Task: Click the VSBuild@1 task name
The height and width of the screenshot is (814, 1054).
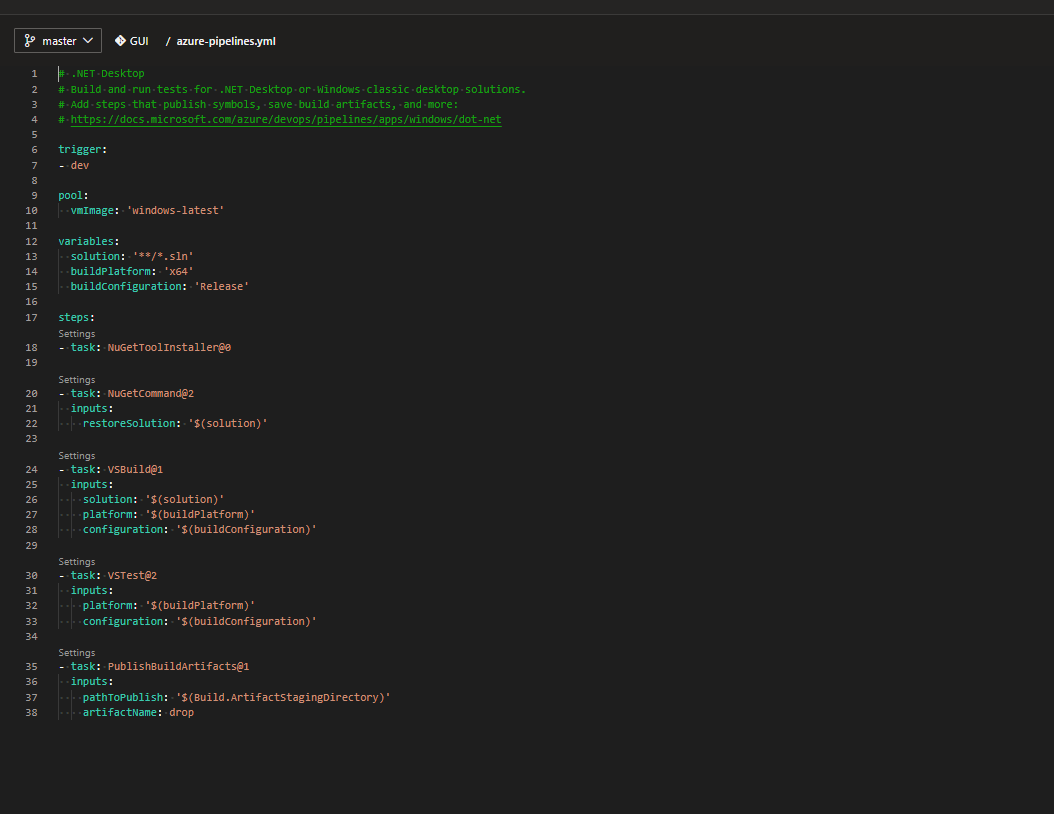Action: click(x=135, y=469)
